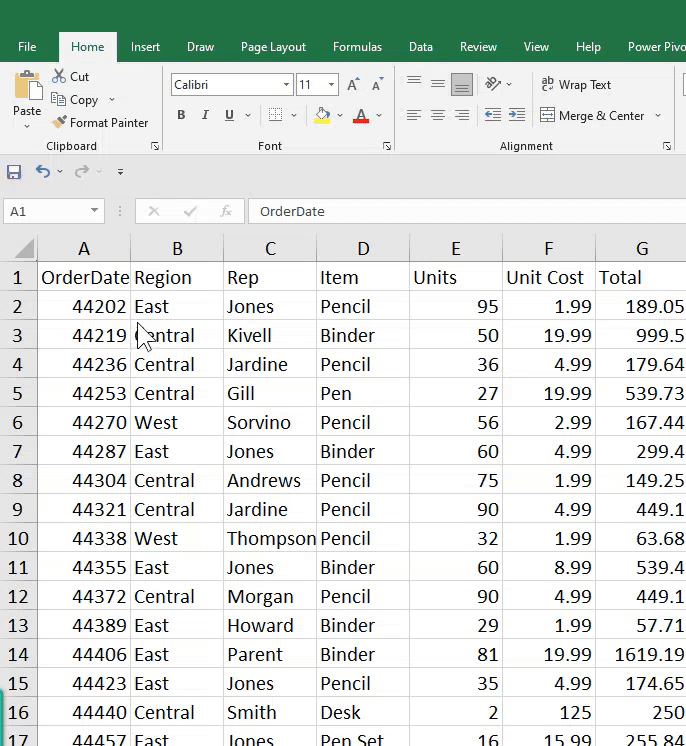This screenshot has height=746, width=686.
Task: Open the Help tab
Action: tap(588, 47)
